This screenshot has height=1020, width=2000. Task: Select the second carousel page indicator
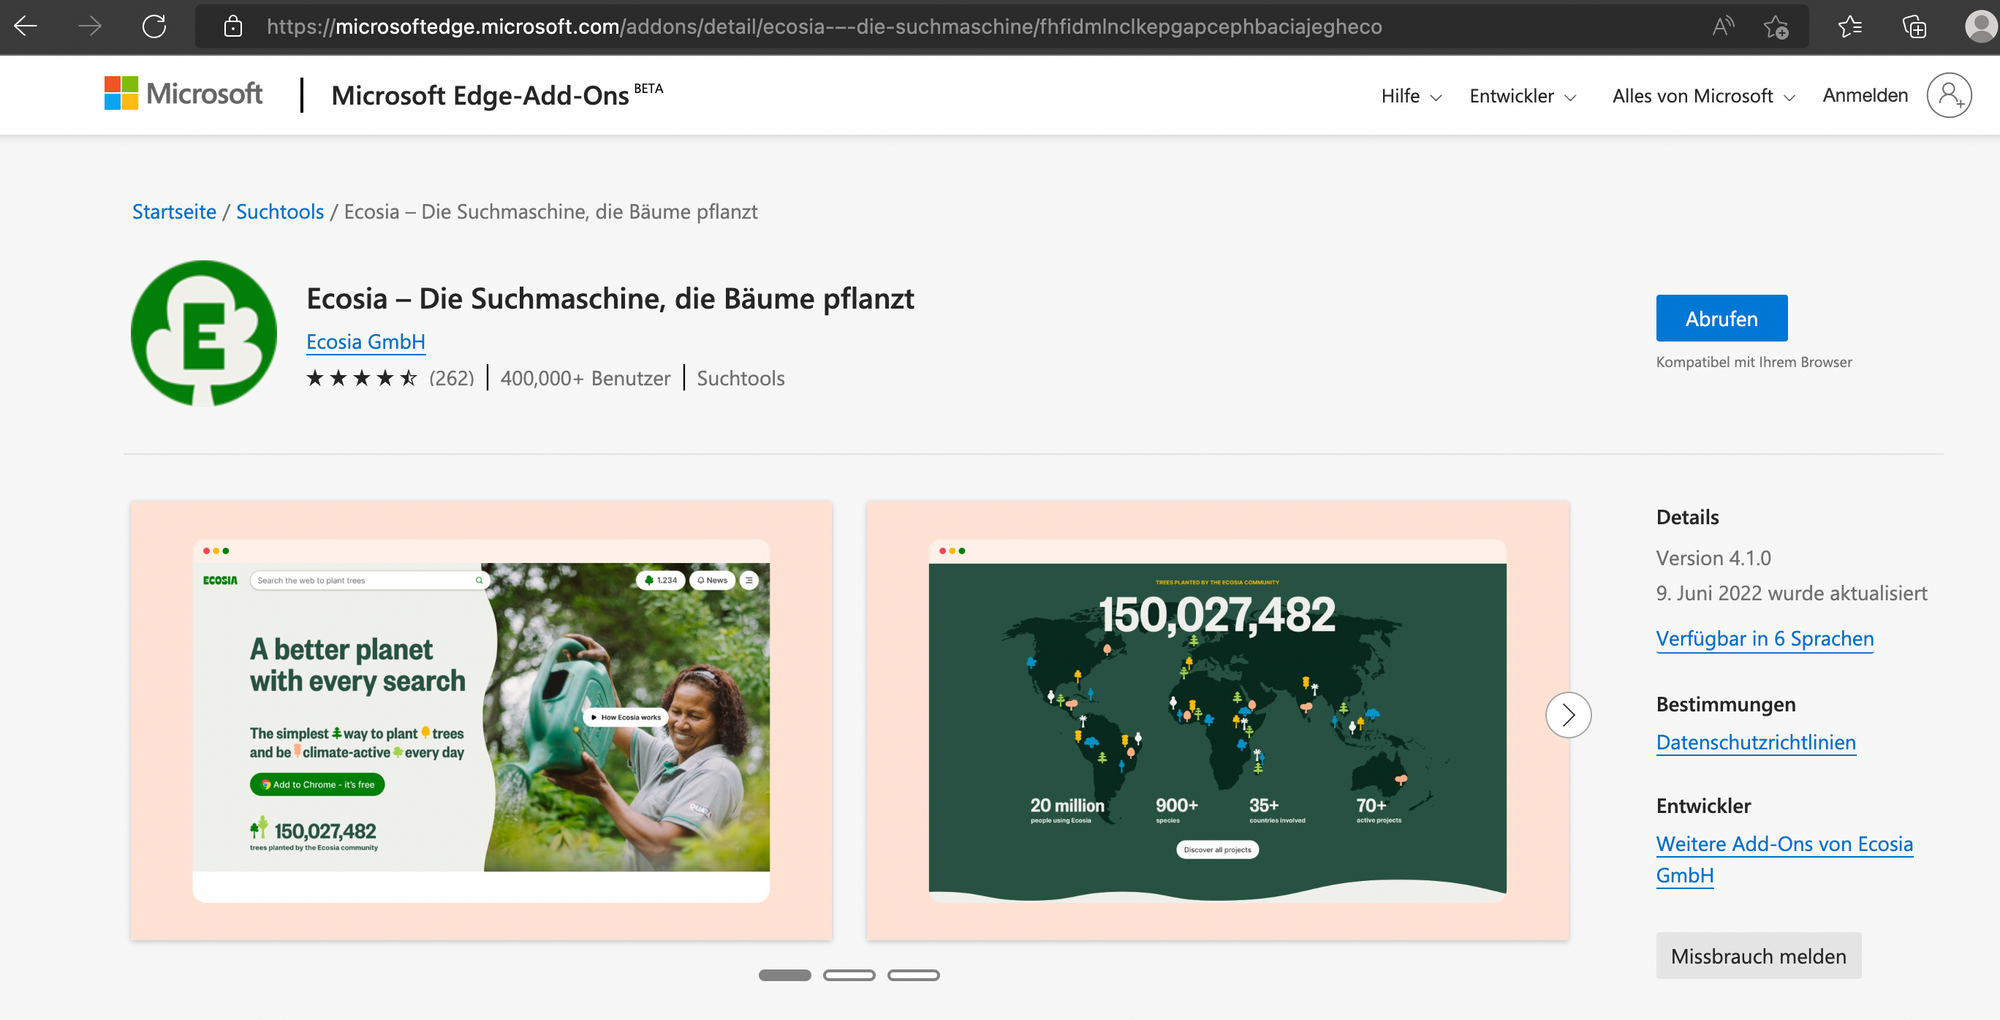(849, 975)
